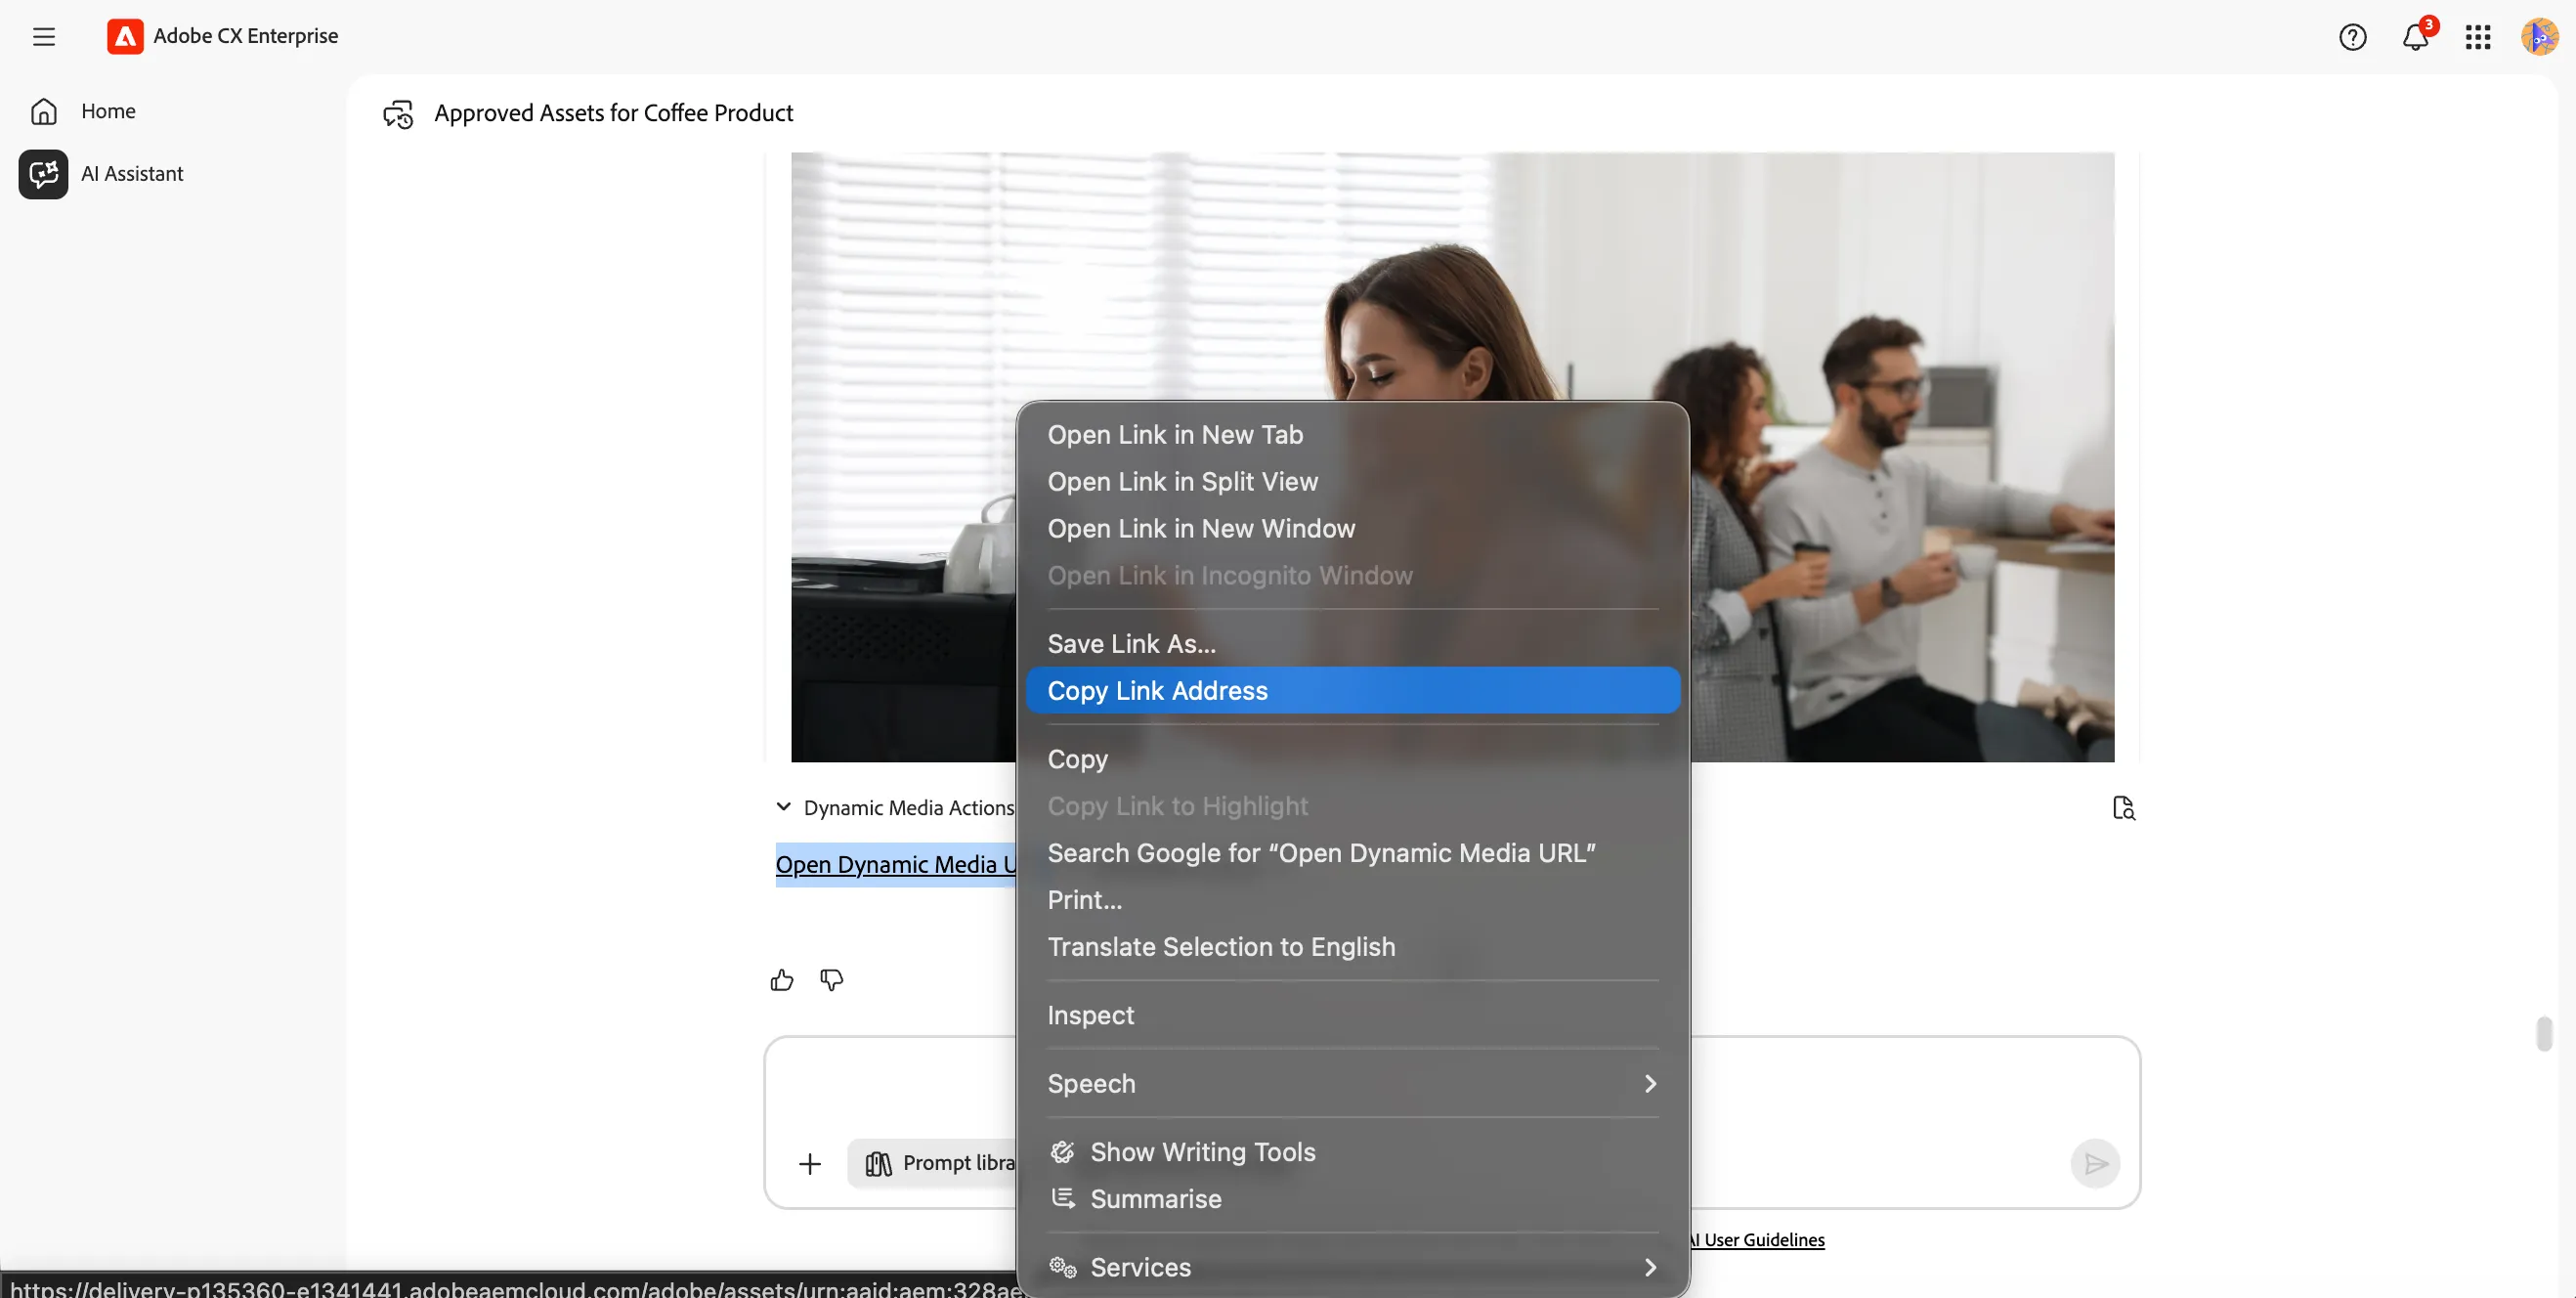Open the user profile avatar
2576x1298 pixels.
pyautogui.click(x=2539, y=37)
